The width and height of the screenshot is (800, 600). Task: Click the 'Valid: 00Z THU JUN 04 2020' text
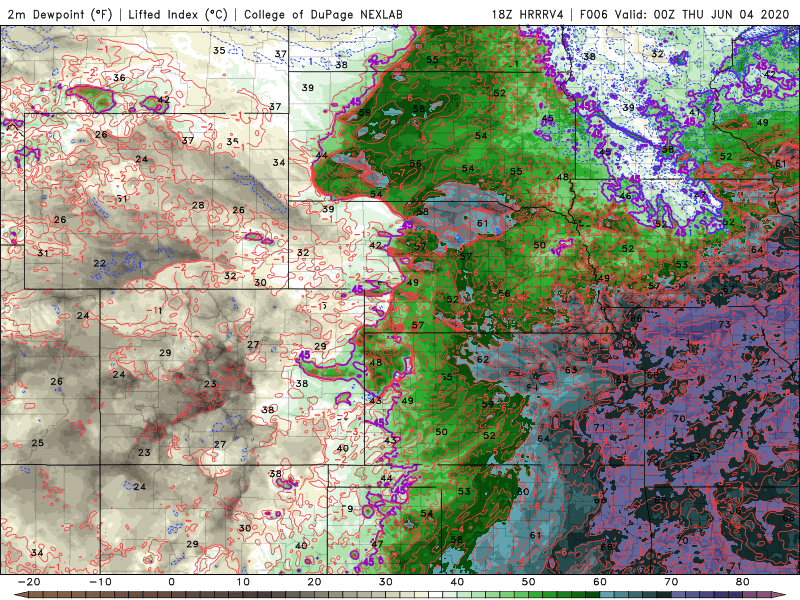click(x=702, y=14)
